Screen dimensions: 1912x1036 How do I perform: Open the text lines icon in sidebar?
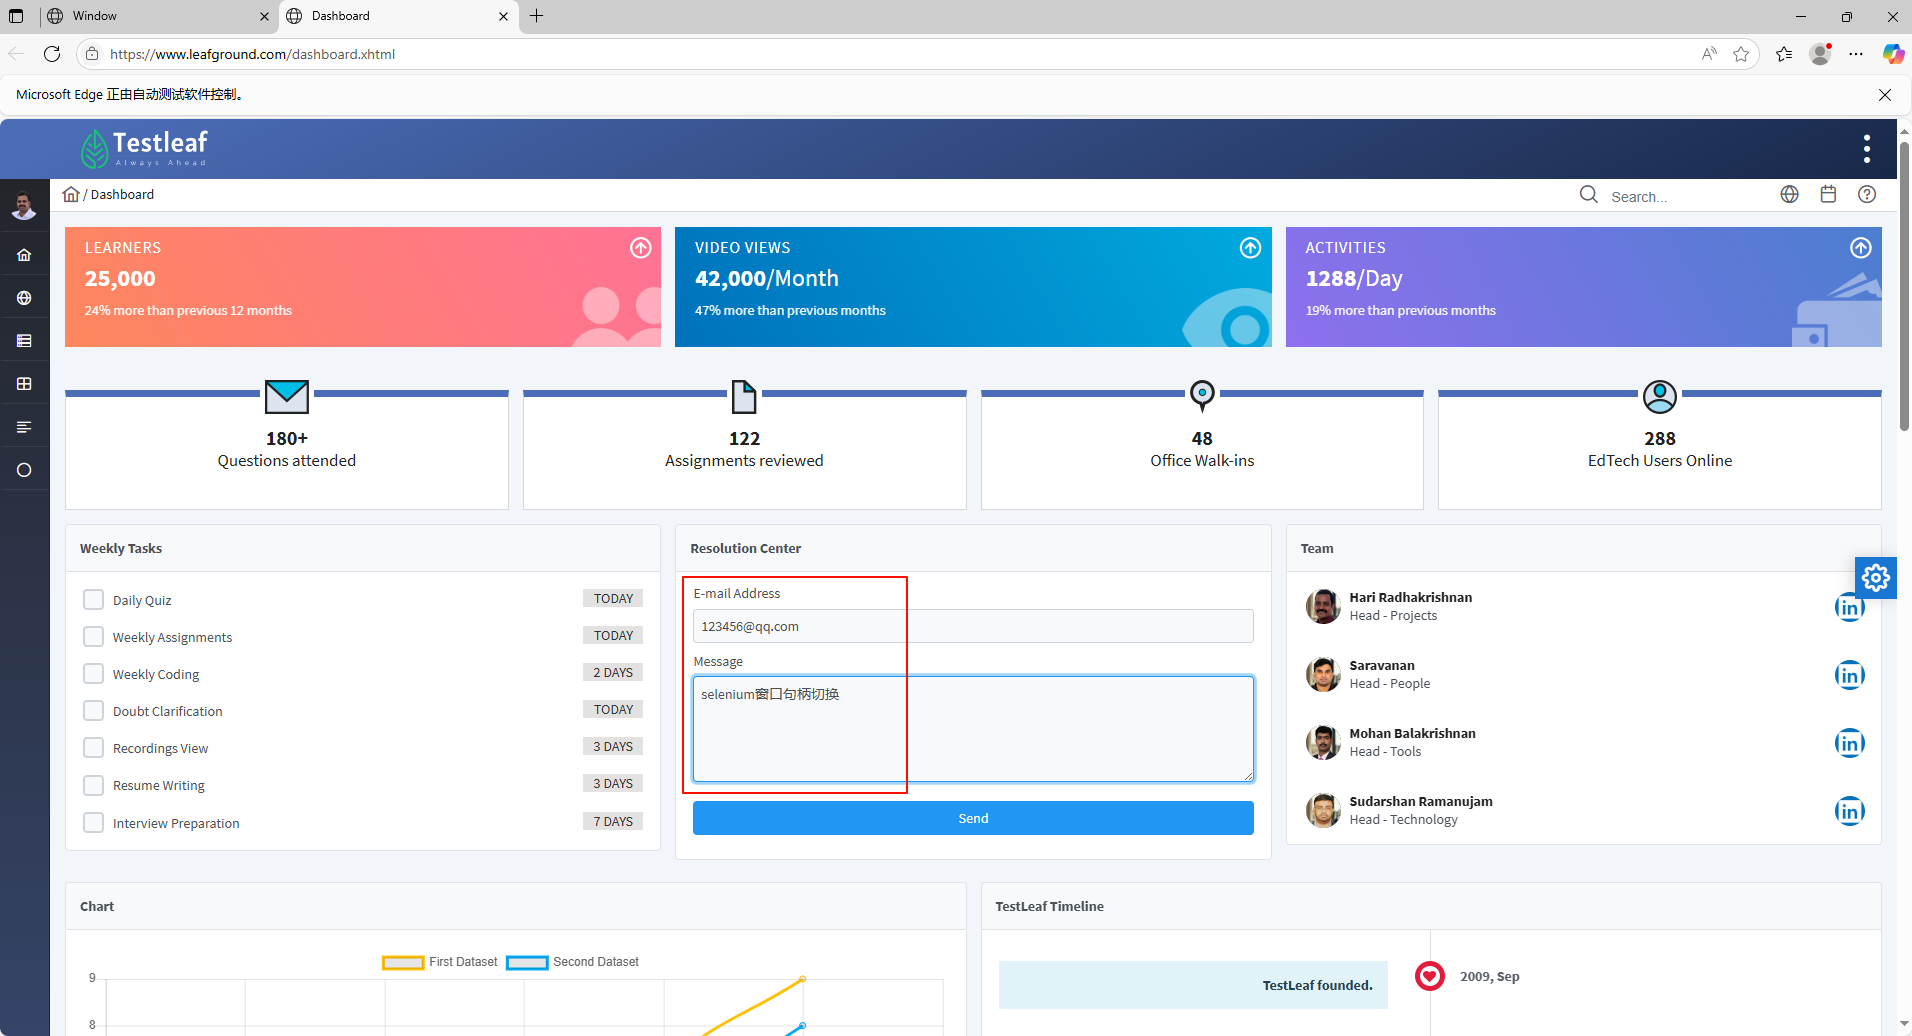coord(24,427)
